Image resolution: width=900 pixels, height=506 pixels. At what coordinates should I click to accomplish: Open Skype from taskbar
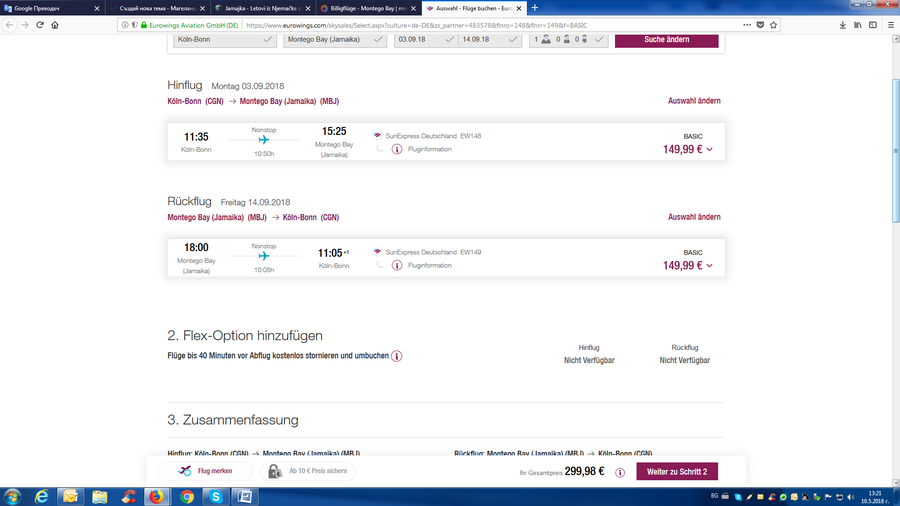coord(216,497)
